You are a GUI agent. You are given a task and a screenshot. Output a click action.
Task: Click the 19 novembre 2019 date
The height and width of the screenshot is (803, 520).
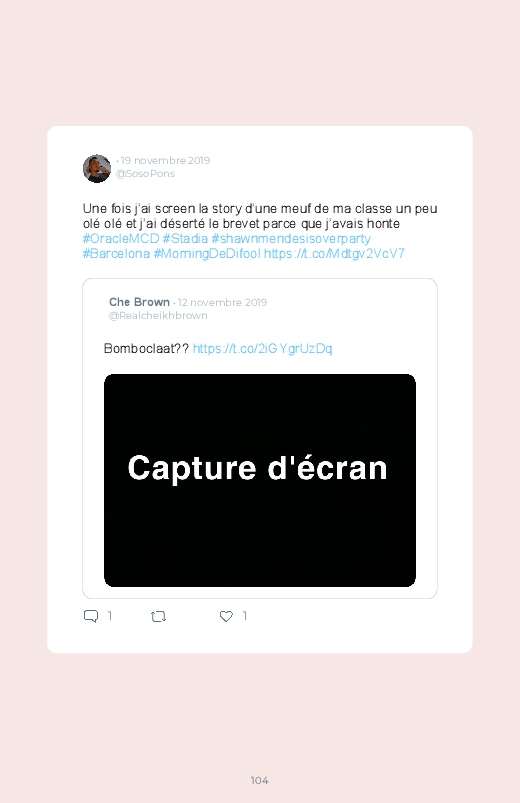[165, 160]
